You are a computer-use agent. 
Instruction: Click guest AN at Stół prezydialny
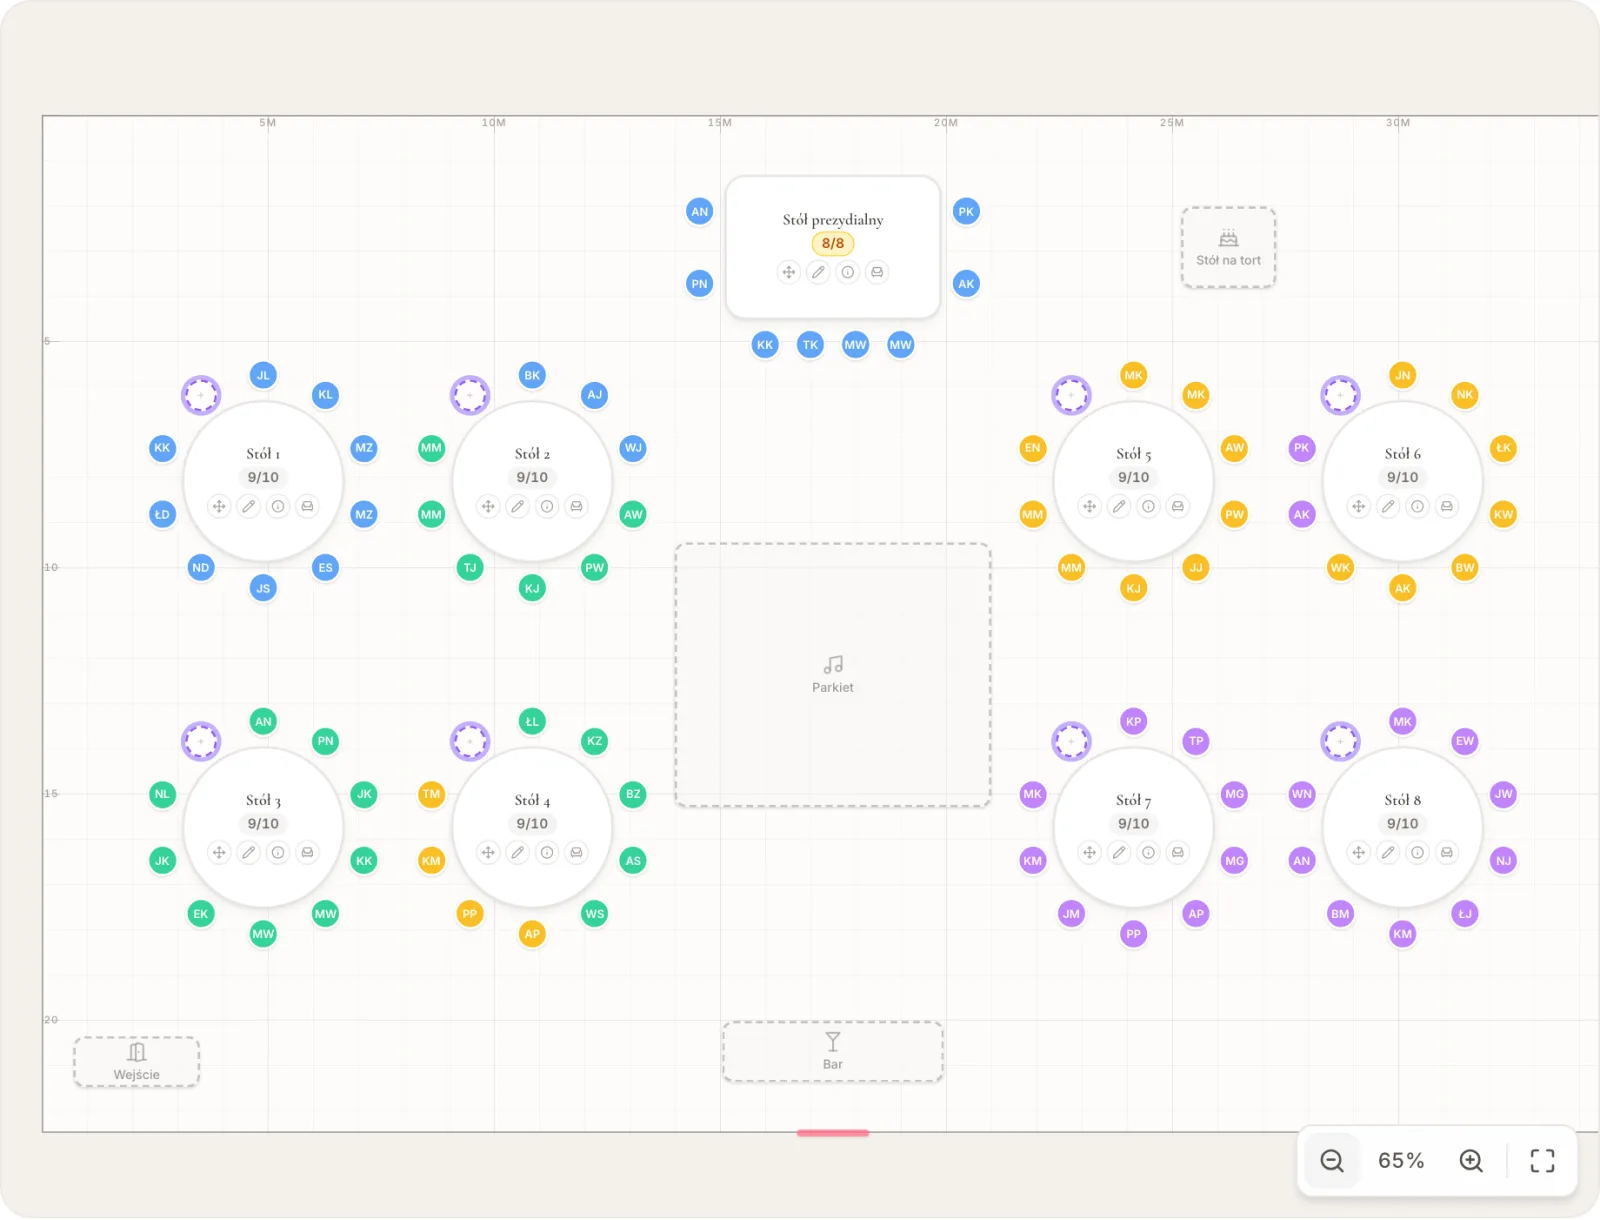700,211
